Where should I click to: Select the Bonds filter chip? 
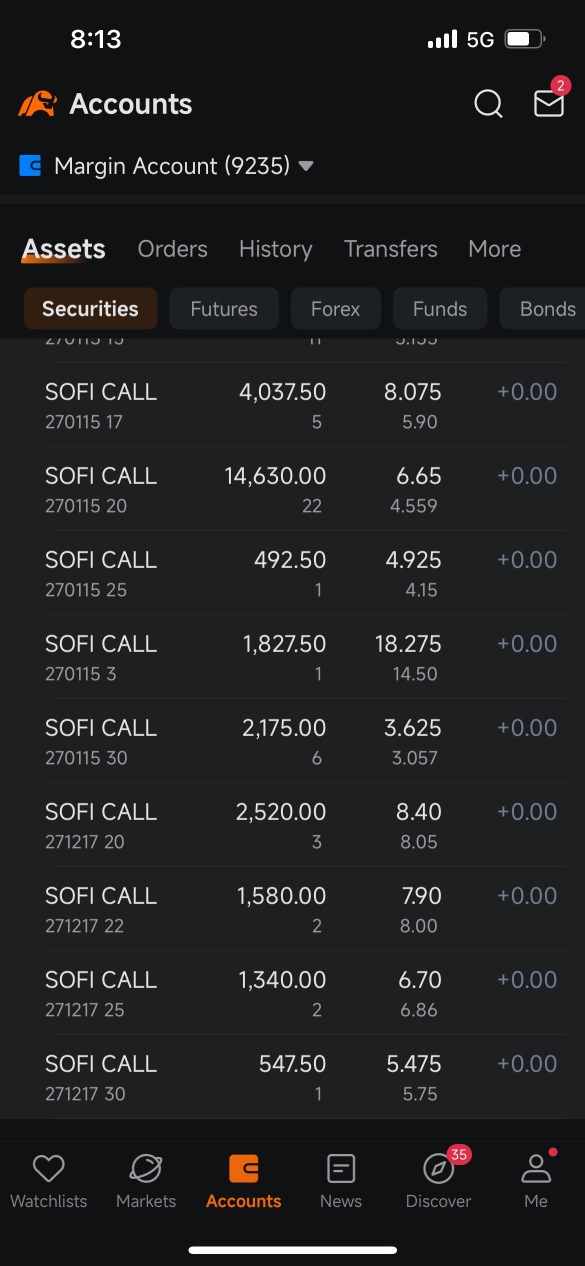[x=542, y=309]
